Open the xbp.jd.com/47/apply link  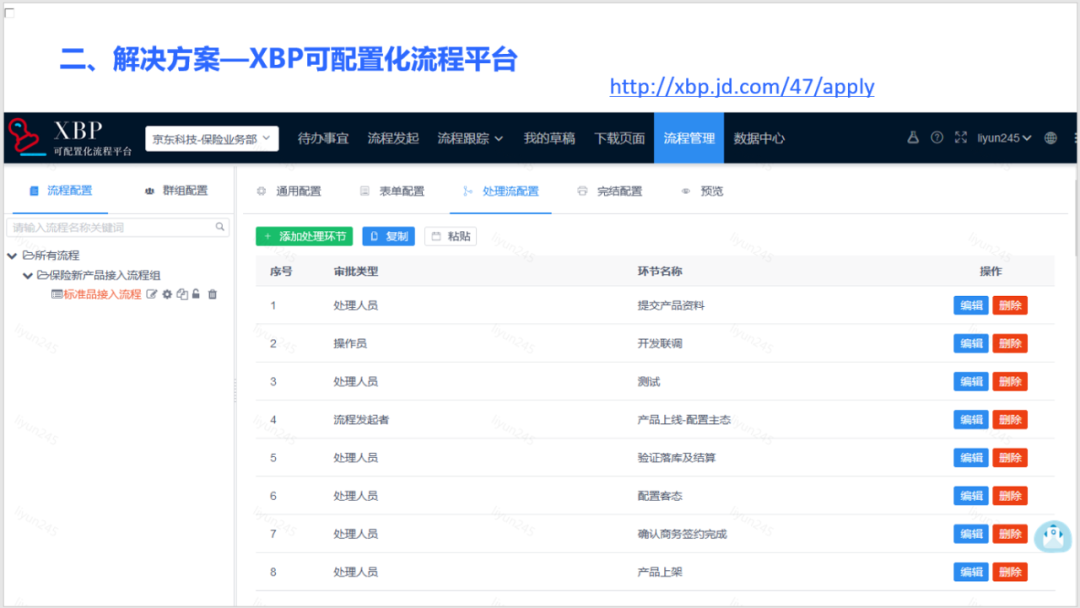pyautogui.click(x=742, y=87)
